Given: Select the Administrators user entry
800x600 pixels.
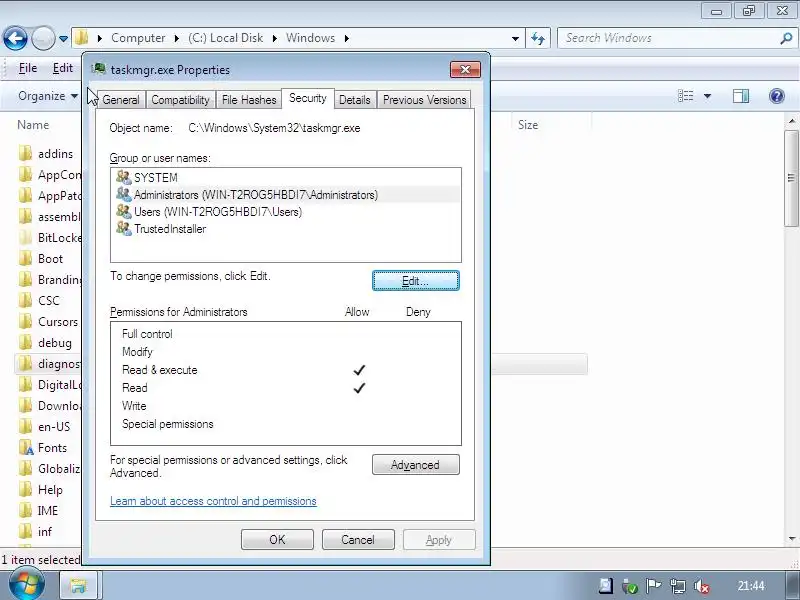Looking at the screenshot, I should pos(286,195).
